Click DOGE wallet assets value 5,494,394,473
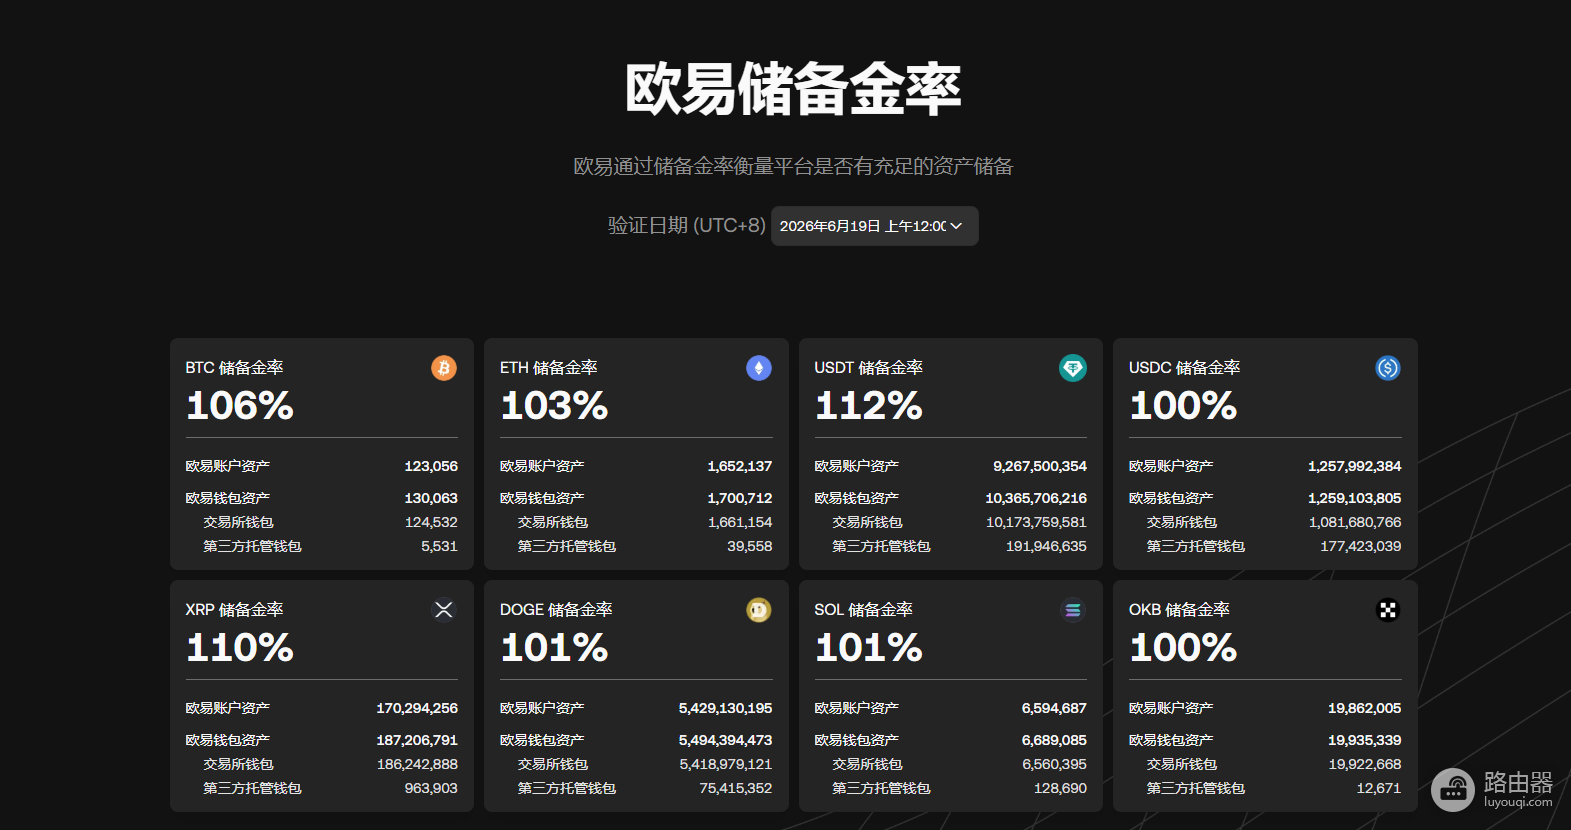This screenshot has height=830, width=1571. [x=726, y=740]
